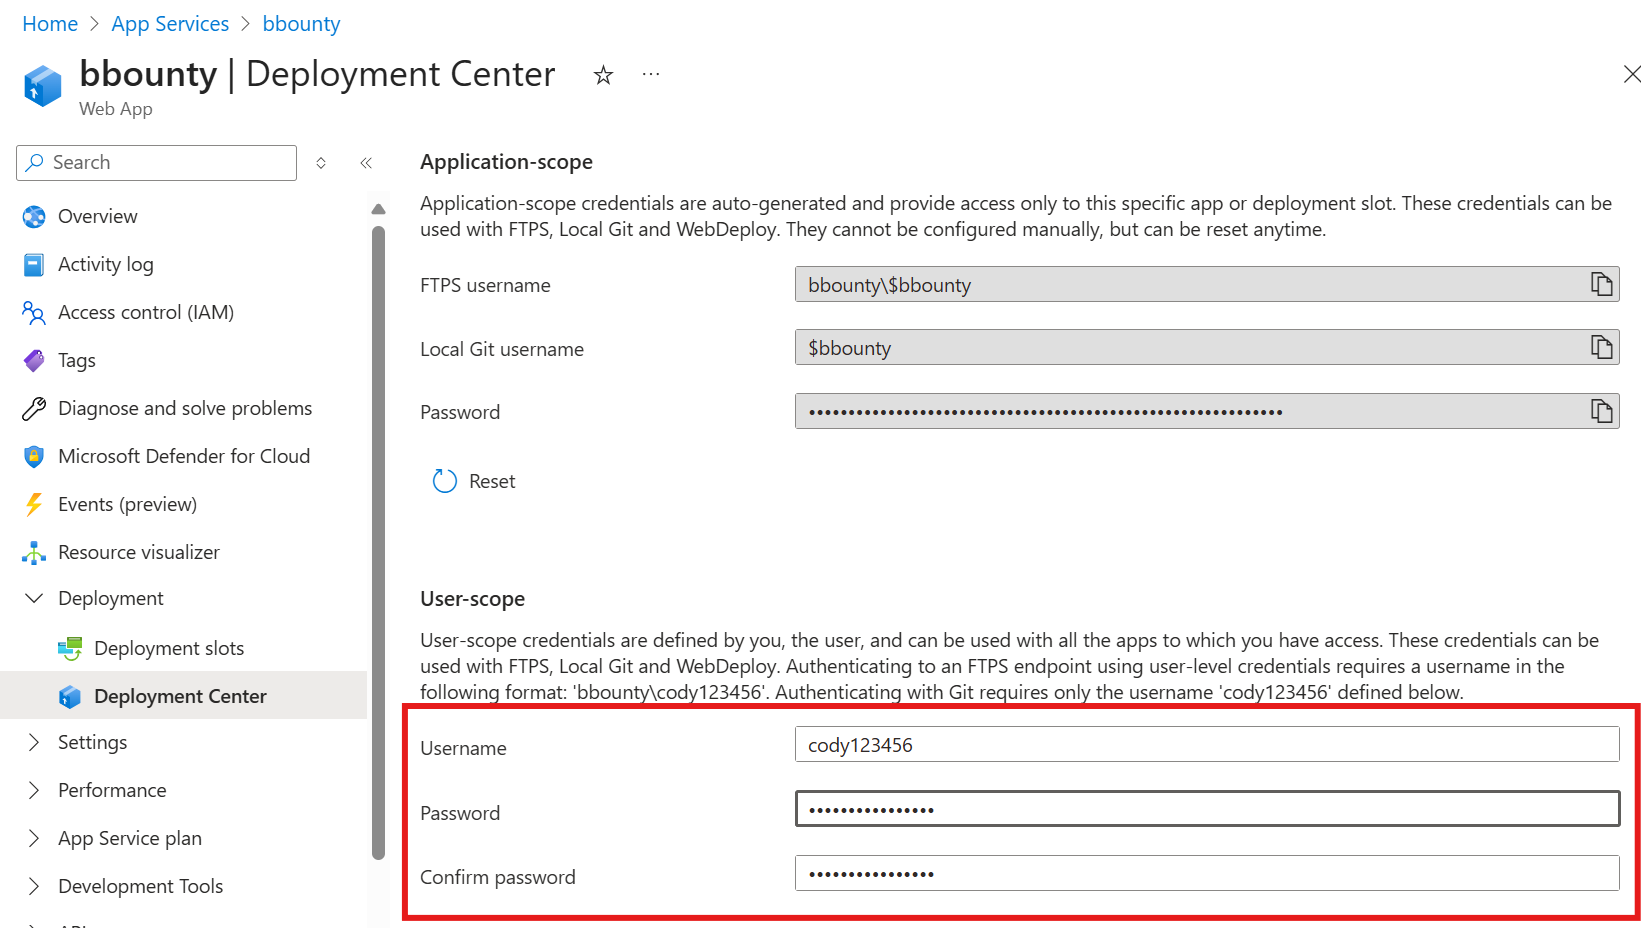Collapse the Deployment section
The image size is (1641, 928).
[34, 598]
